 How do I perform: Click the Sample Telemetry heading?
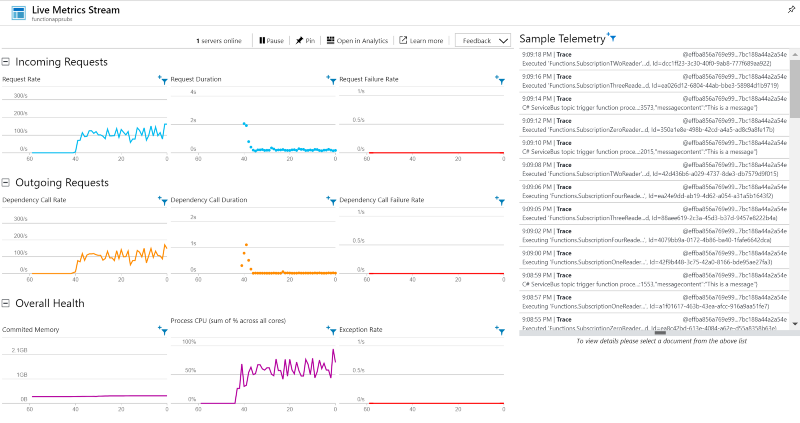point(562,39)
